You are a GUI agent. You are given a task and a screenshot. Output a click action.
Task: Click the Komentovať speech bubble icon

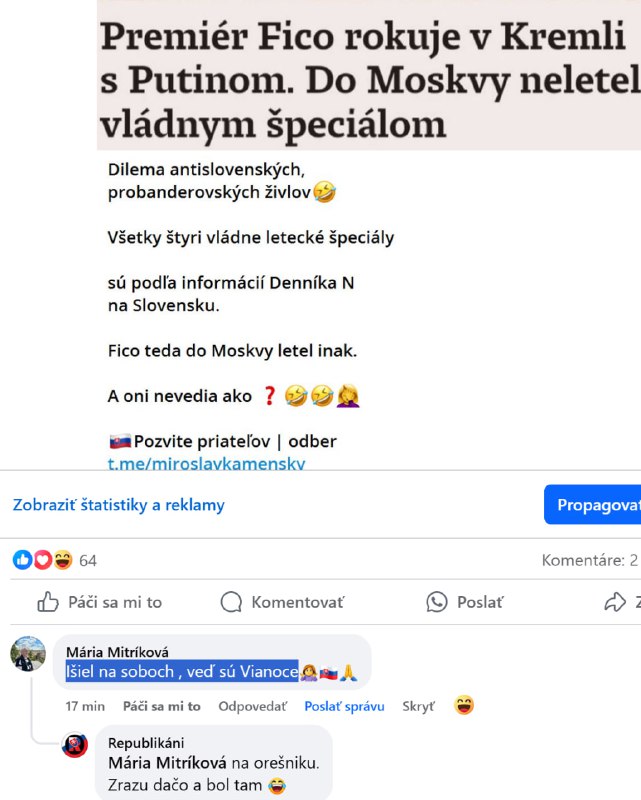point(231,602)
